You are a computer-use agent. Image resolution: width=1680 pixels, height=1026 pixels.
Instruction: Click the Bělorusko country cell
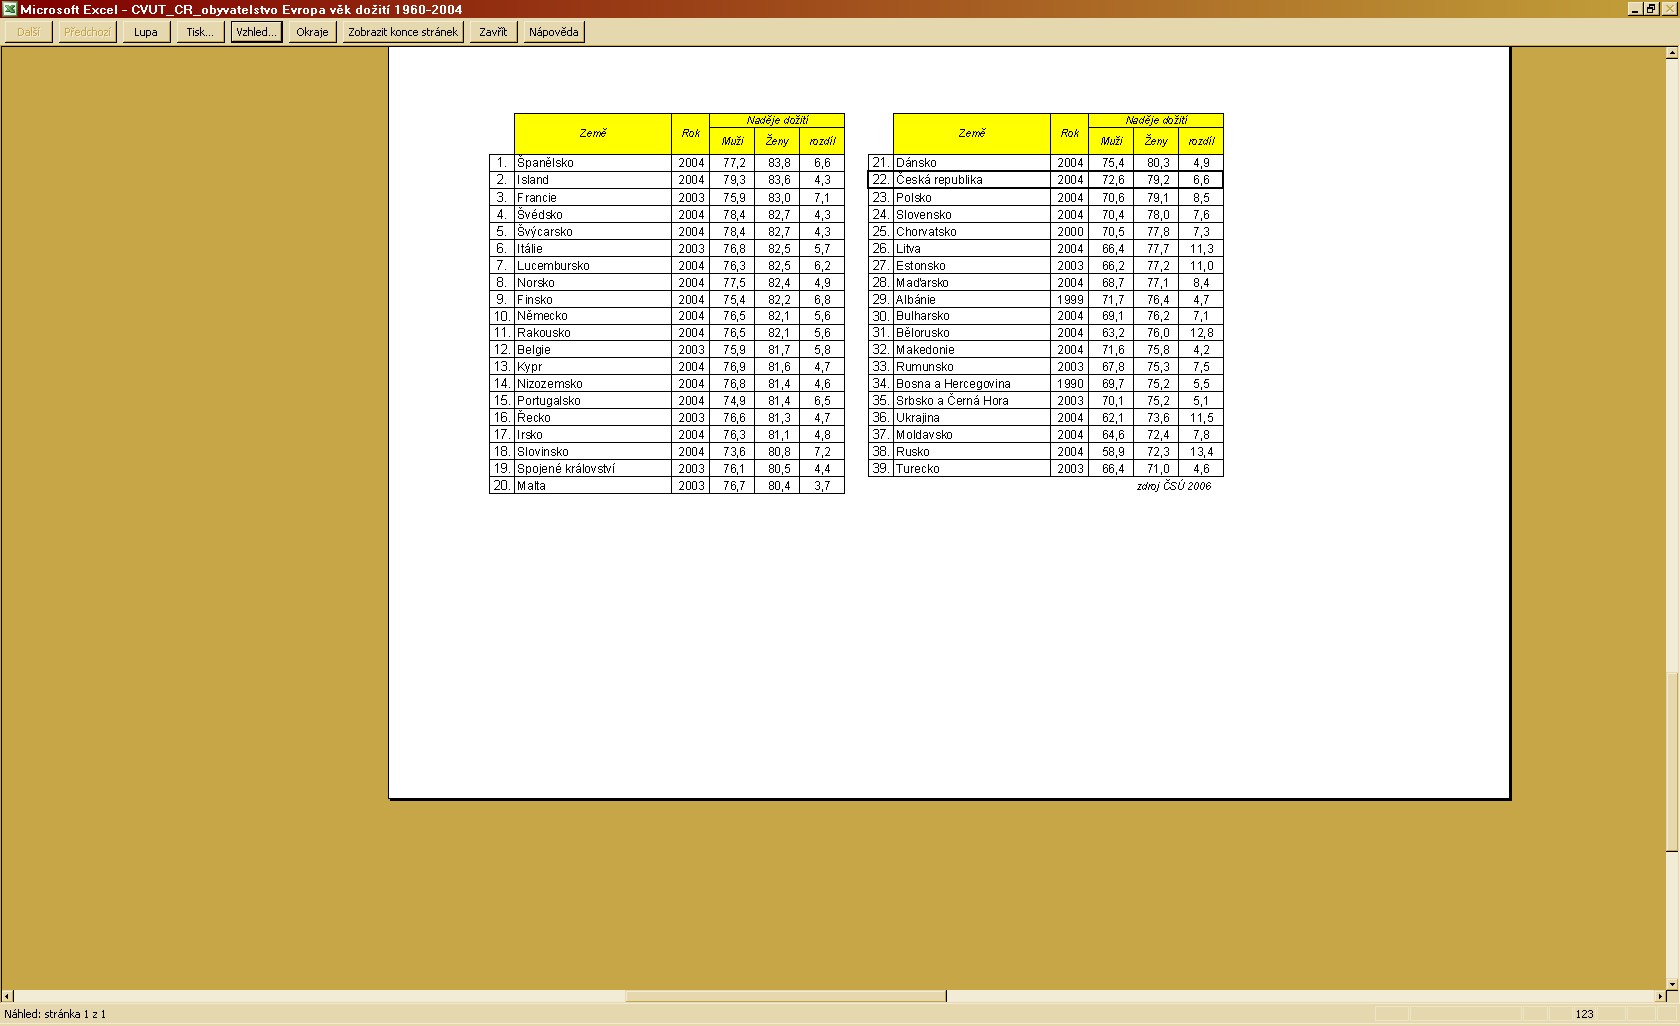pyautogui.click(x=972, y=333)
